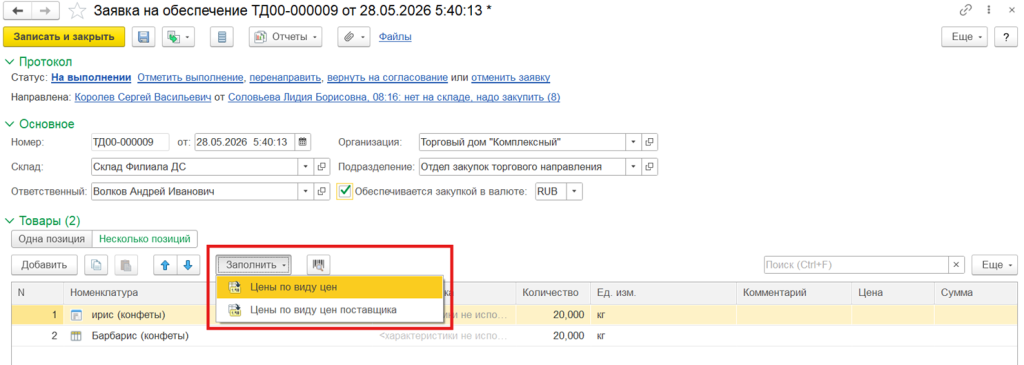1024x365 pixels.
Task: Click the Сумма column header
Action: click(976, 293)
